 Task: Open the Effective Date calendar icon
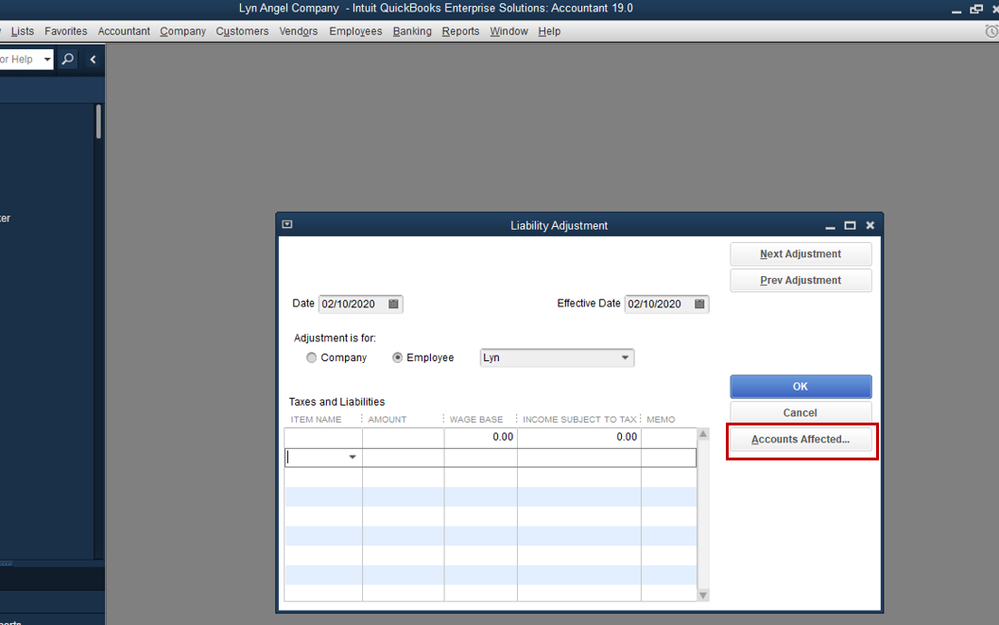click(x=700, y=303)
